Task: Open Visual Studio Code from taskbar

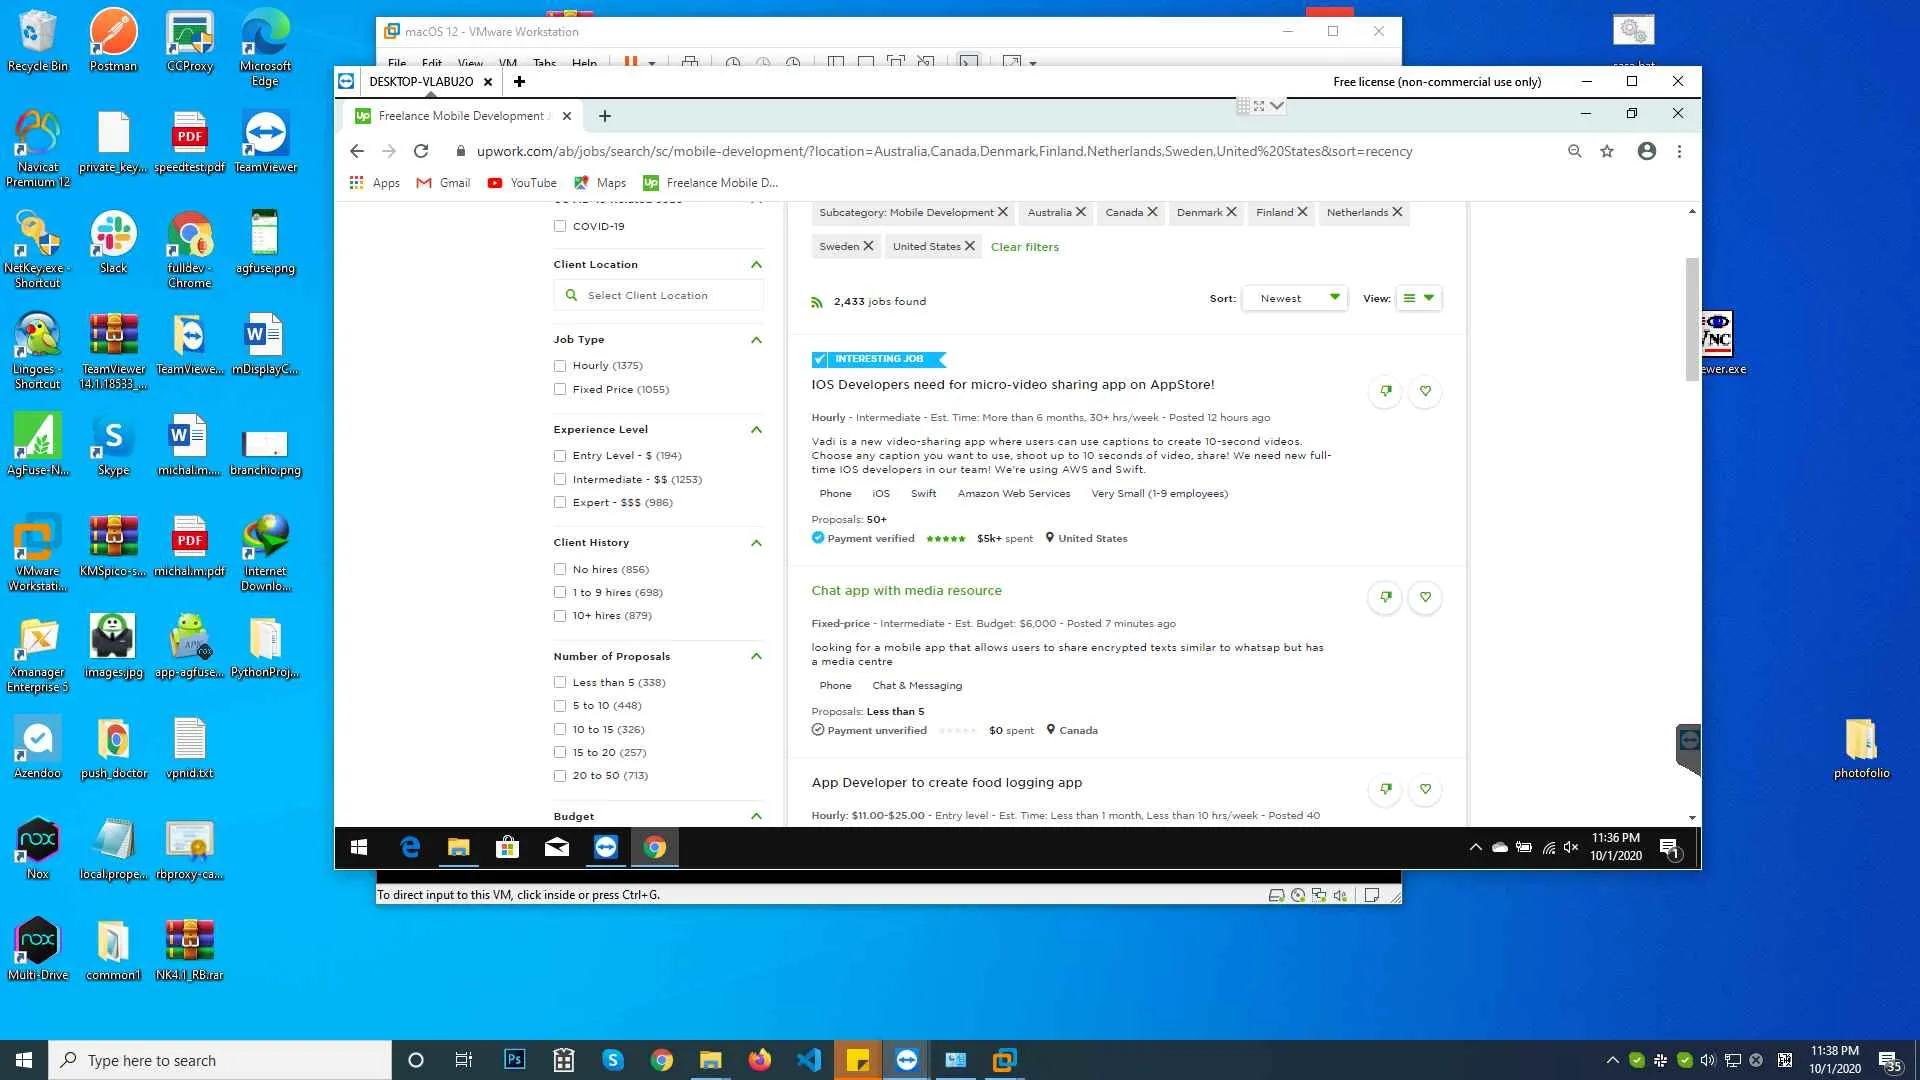Action: 809,1060
